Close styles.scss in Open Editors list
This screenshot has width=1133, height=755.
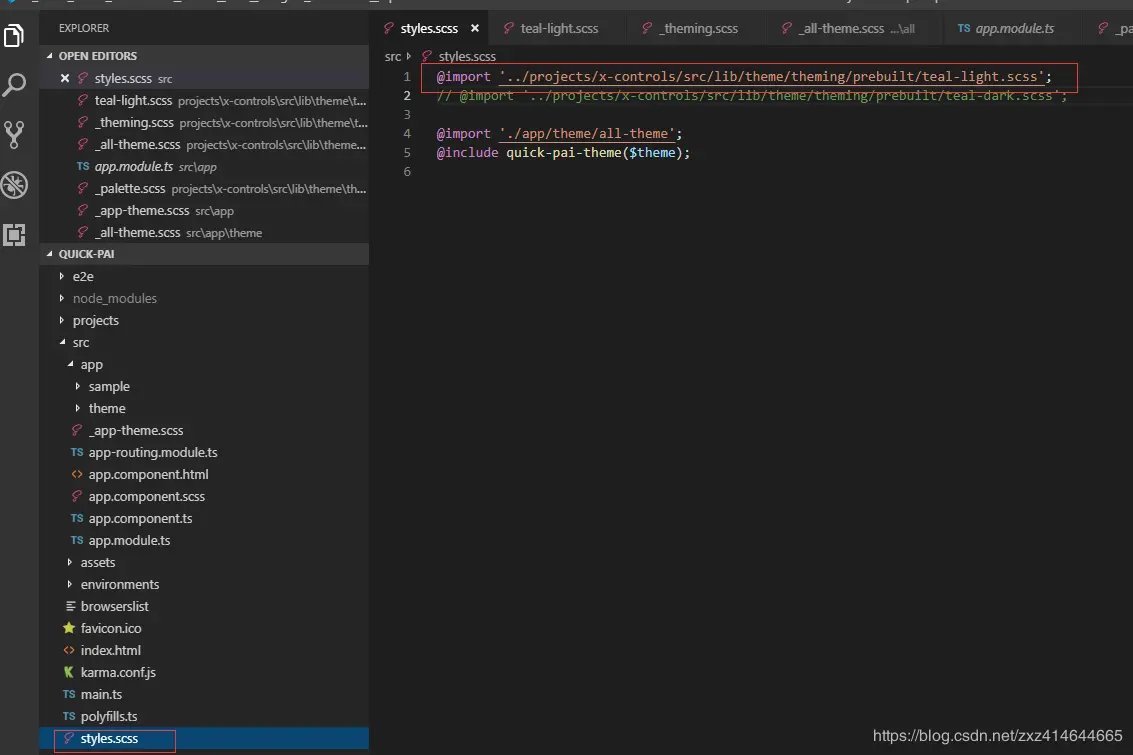click(65, 78)
